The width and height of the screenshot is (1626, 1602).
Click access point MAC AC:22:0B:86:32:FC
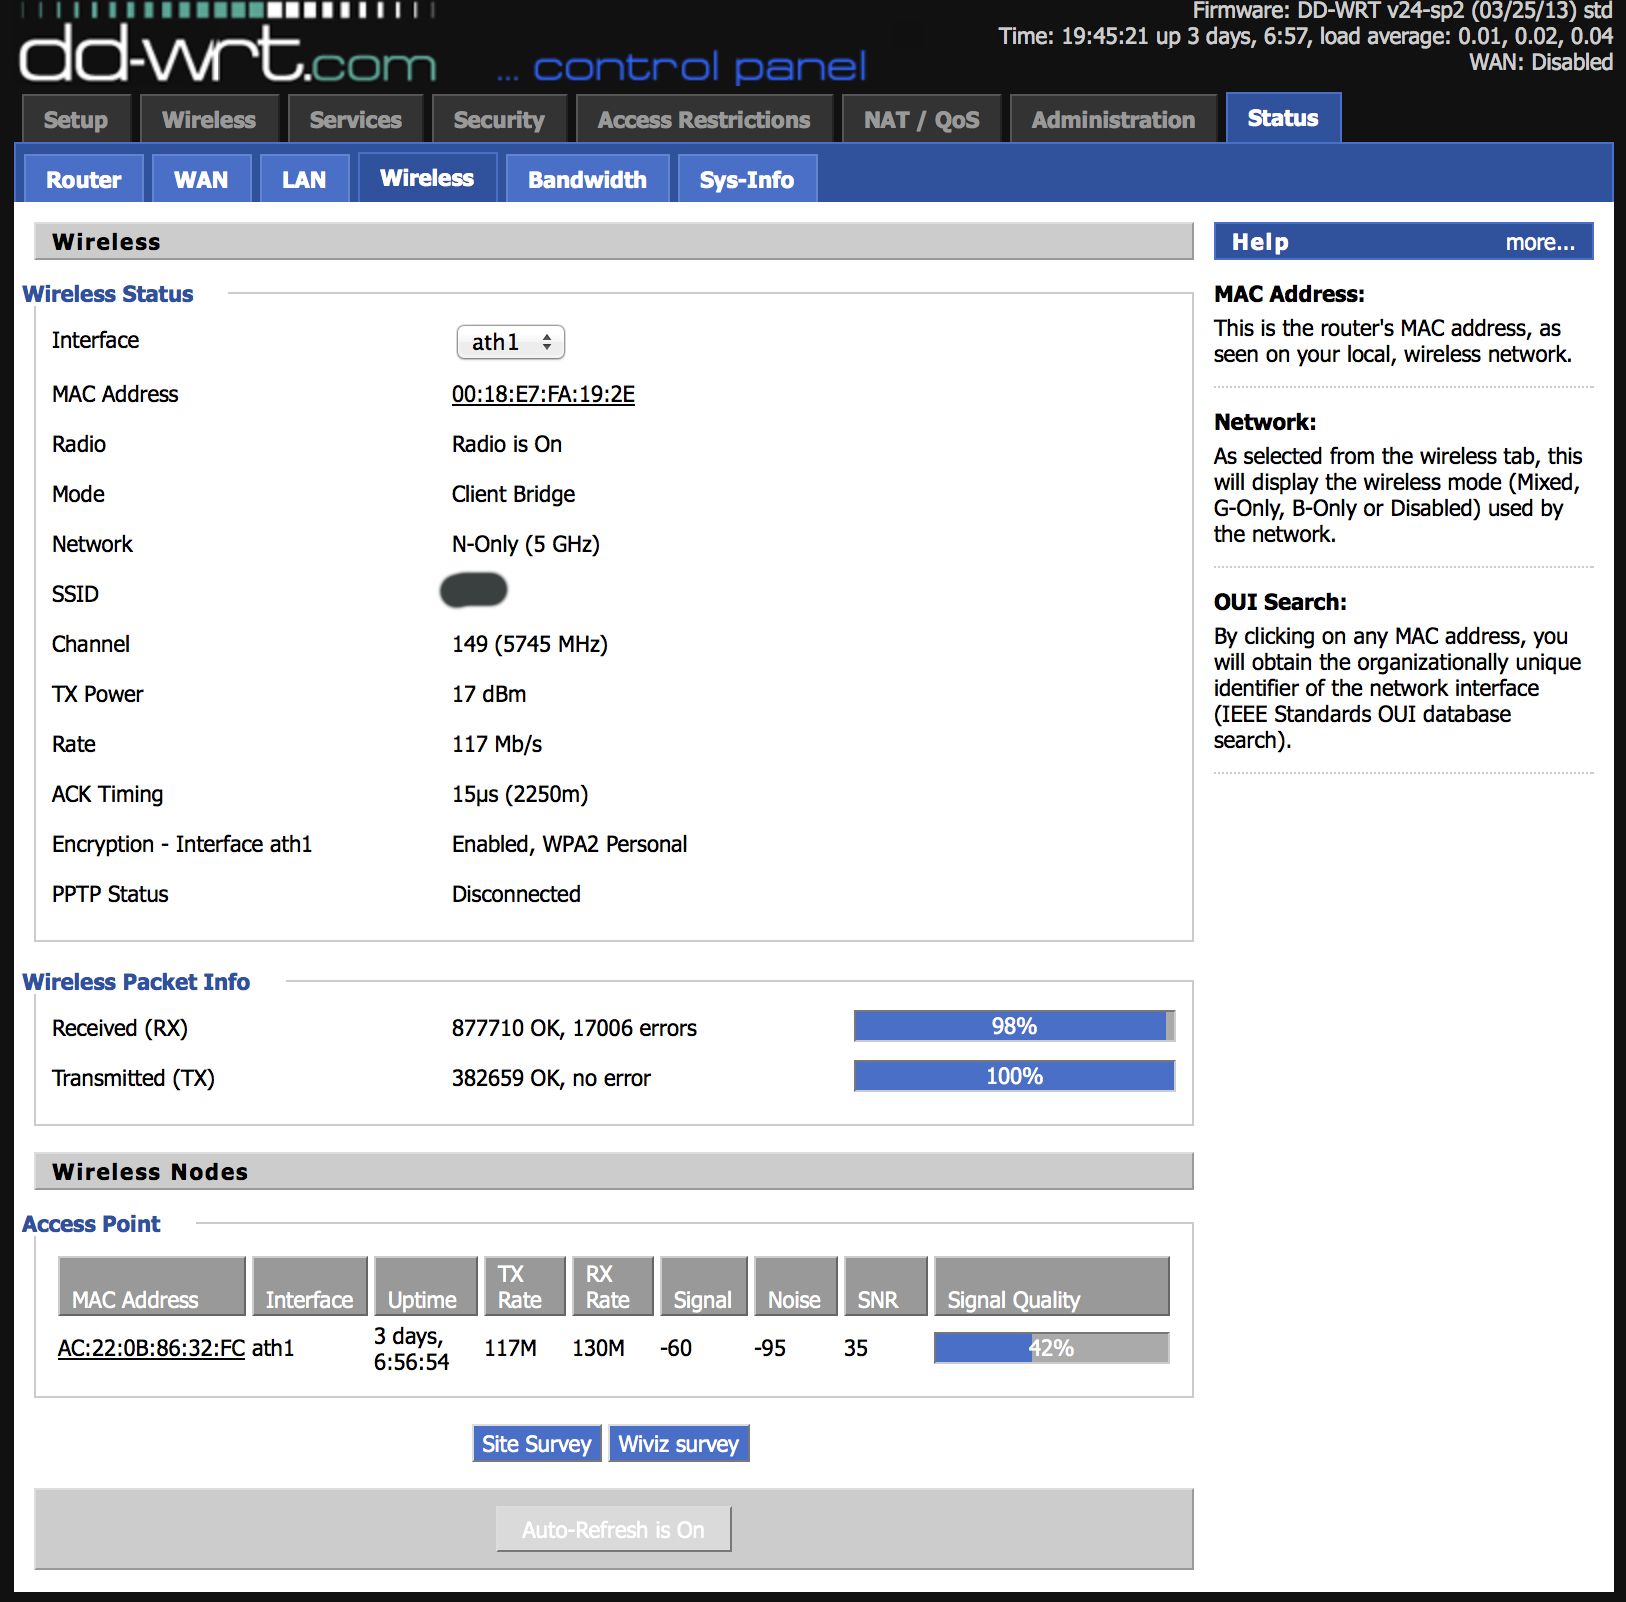click(x=151, y=1348)
